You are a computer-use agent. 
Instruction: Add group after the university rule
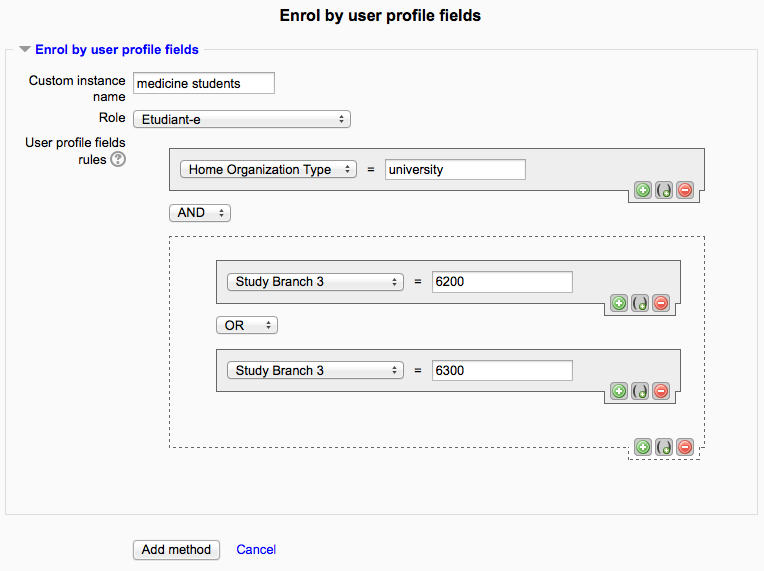[664, 190]
